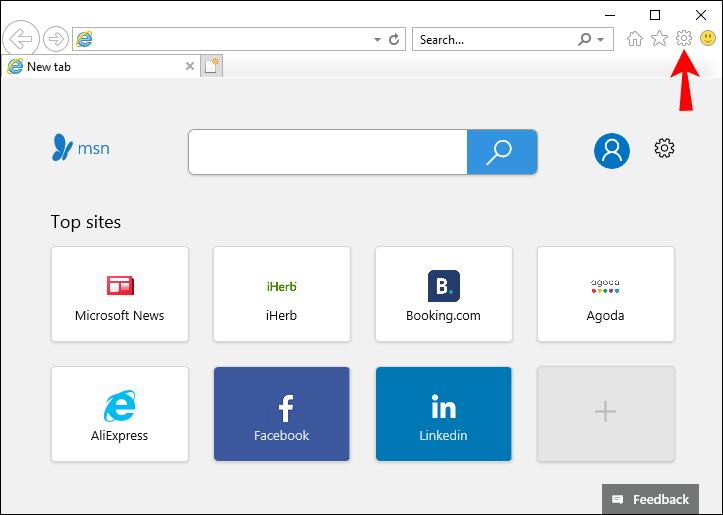The width and height of the screenshot is (723, 515).
Task: Click the blue MSN search button
Action: [x=502, y=152]
